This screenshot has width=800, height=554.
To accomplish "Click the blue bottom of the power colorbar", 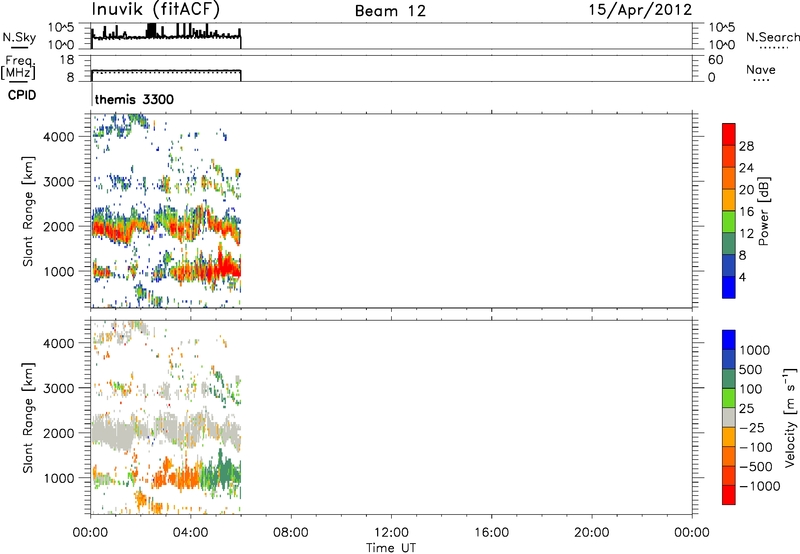I will click(729, 287).
